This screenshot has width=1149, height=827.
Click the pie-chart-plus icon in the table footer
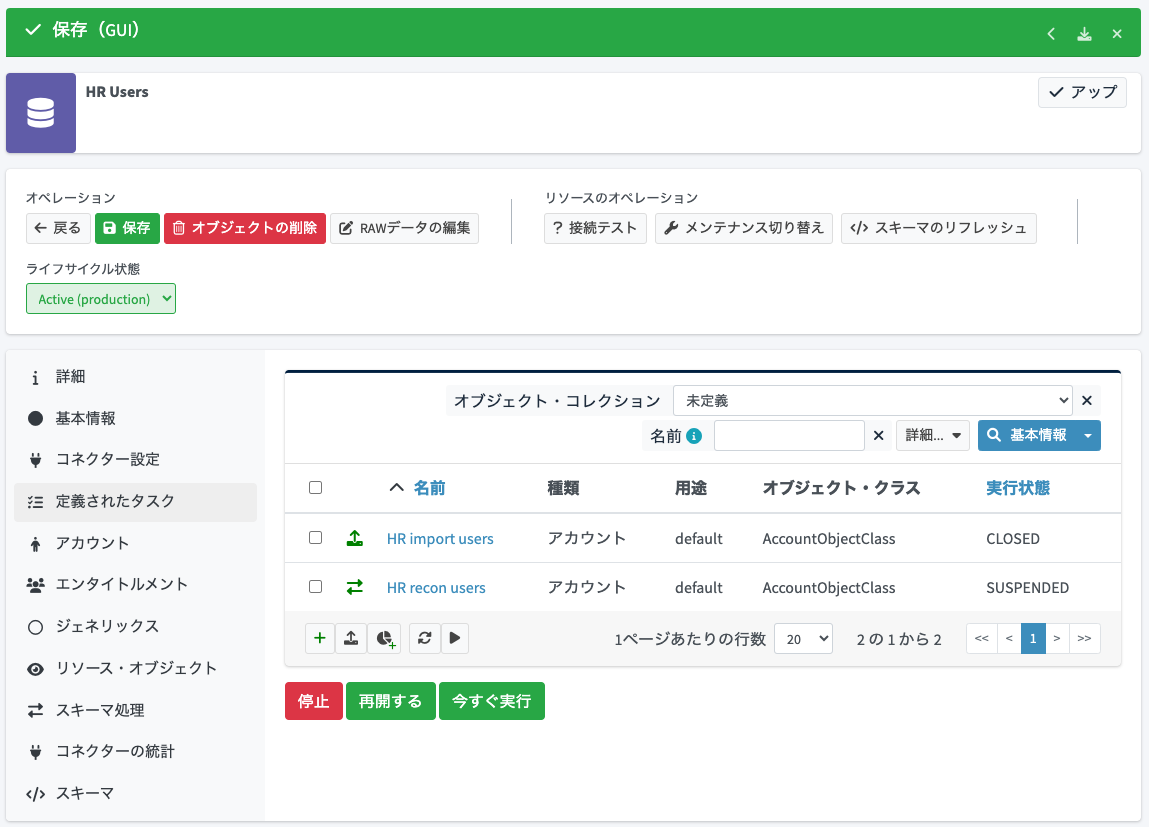point(385,638)
